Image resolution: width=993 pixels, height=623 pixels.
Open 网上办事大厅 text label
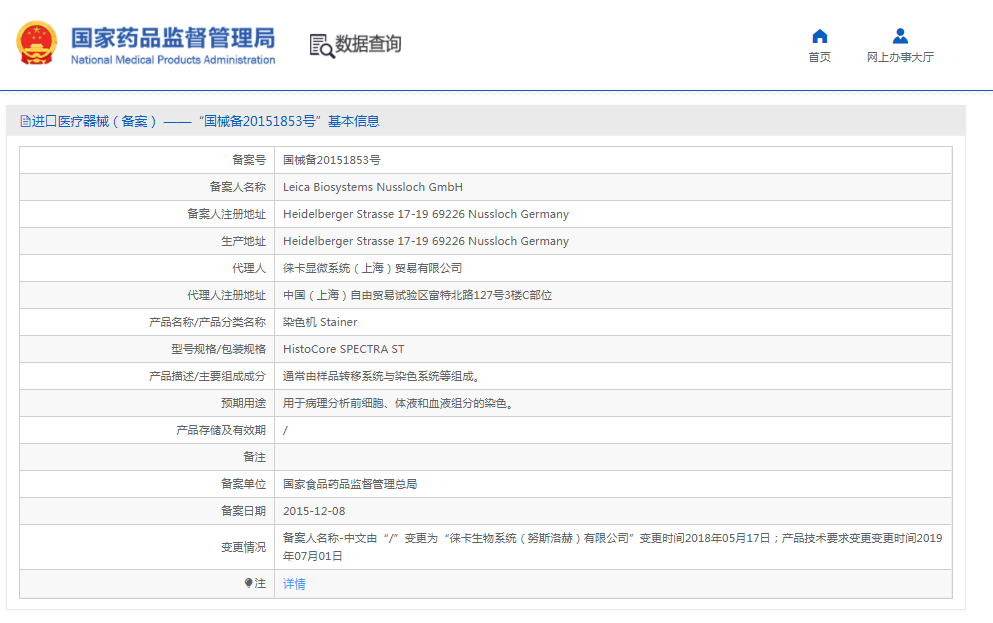pos(900,57)
